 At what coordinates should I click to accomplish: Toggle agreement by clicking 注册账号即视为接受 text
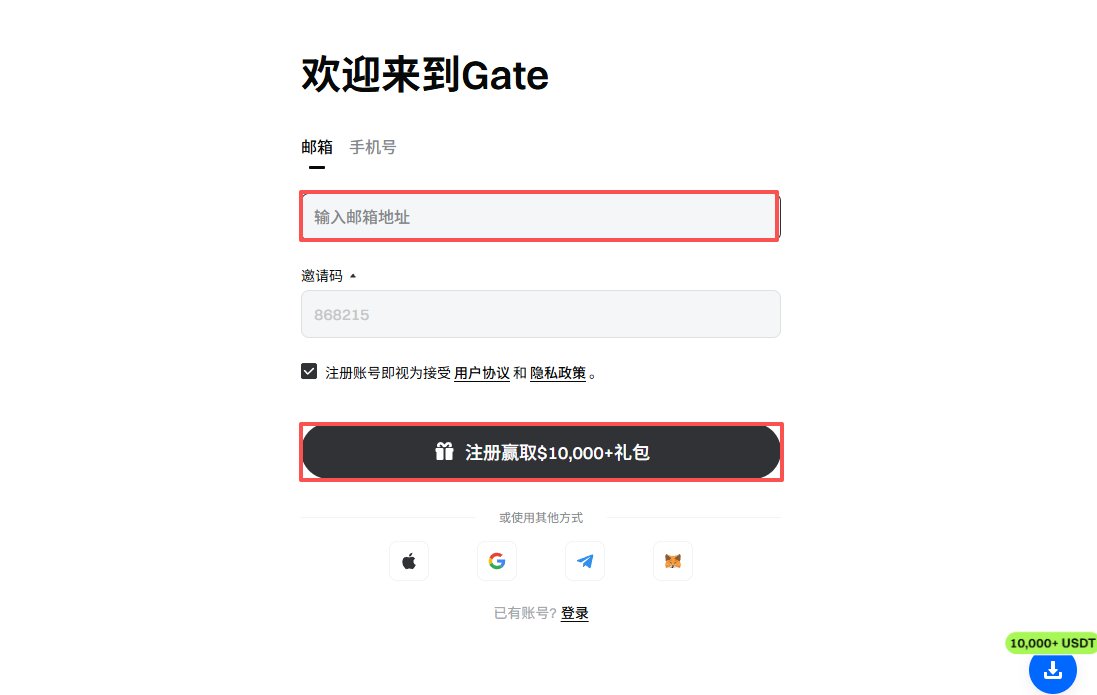coord(385,372)
